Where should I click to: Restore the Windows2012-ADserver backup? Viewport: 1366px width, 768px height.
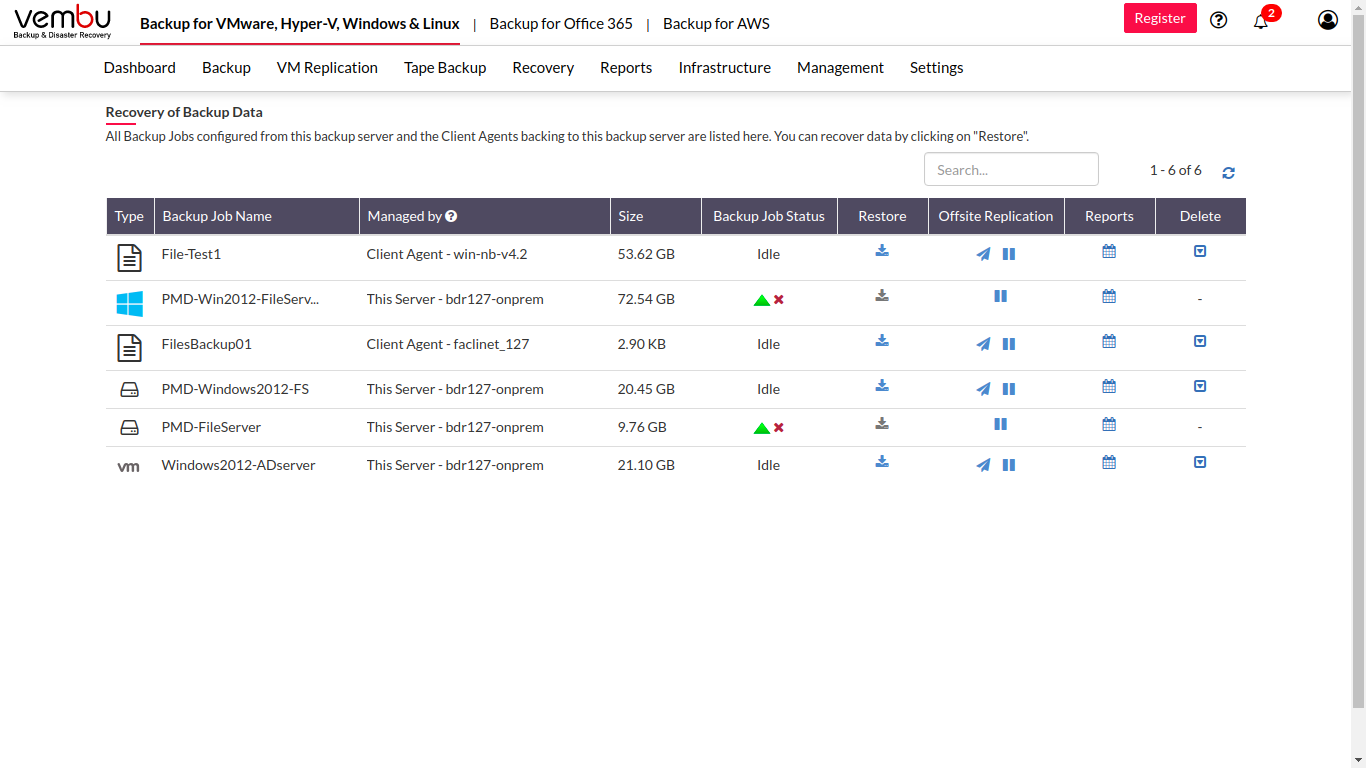tap(882, 462)
